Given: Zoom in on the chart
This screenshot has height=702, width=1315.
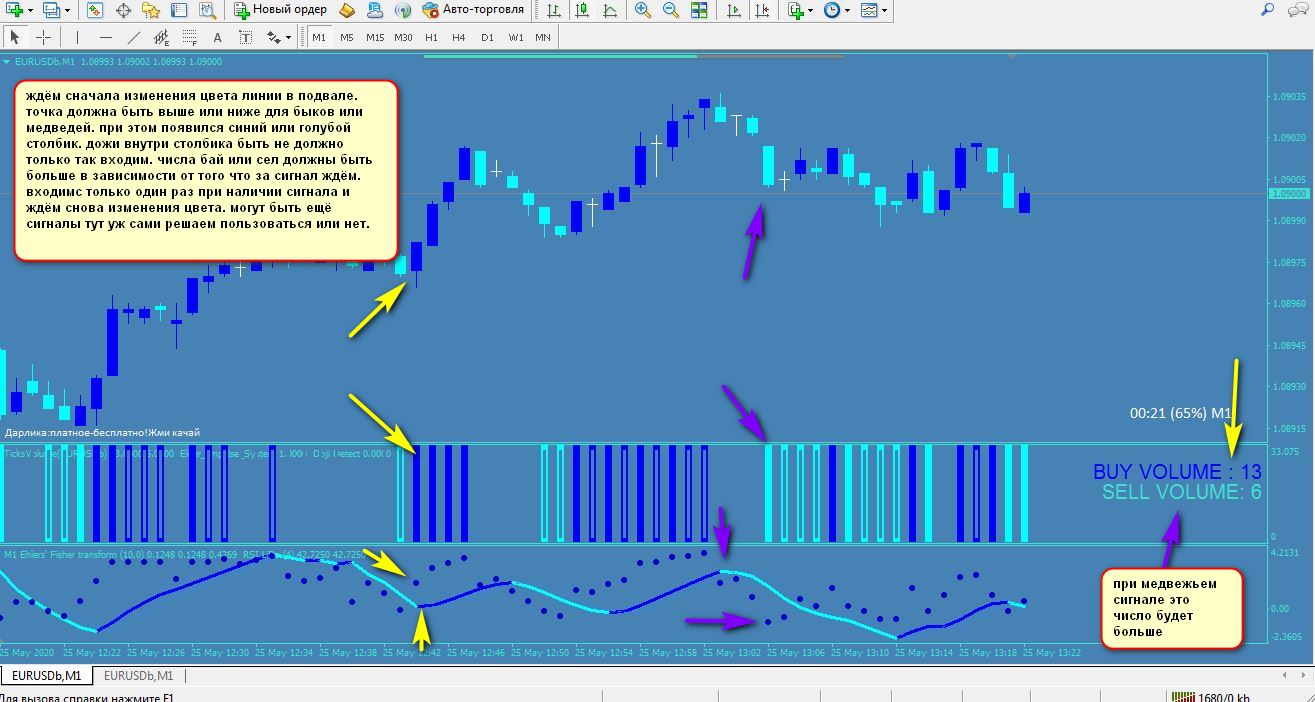Looking at the screenshot, I should [642, 10].
